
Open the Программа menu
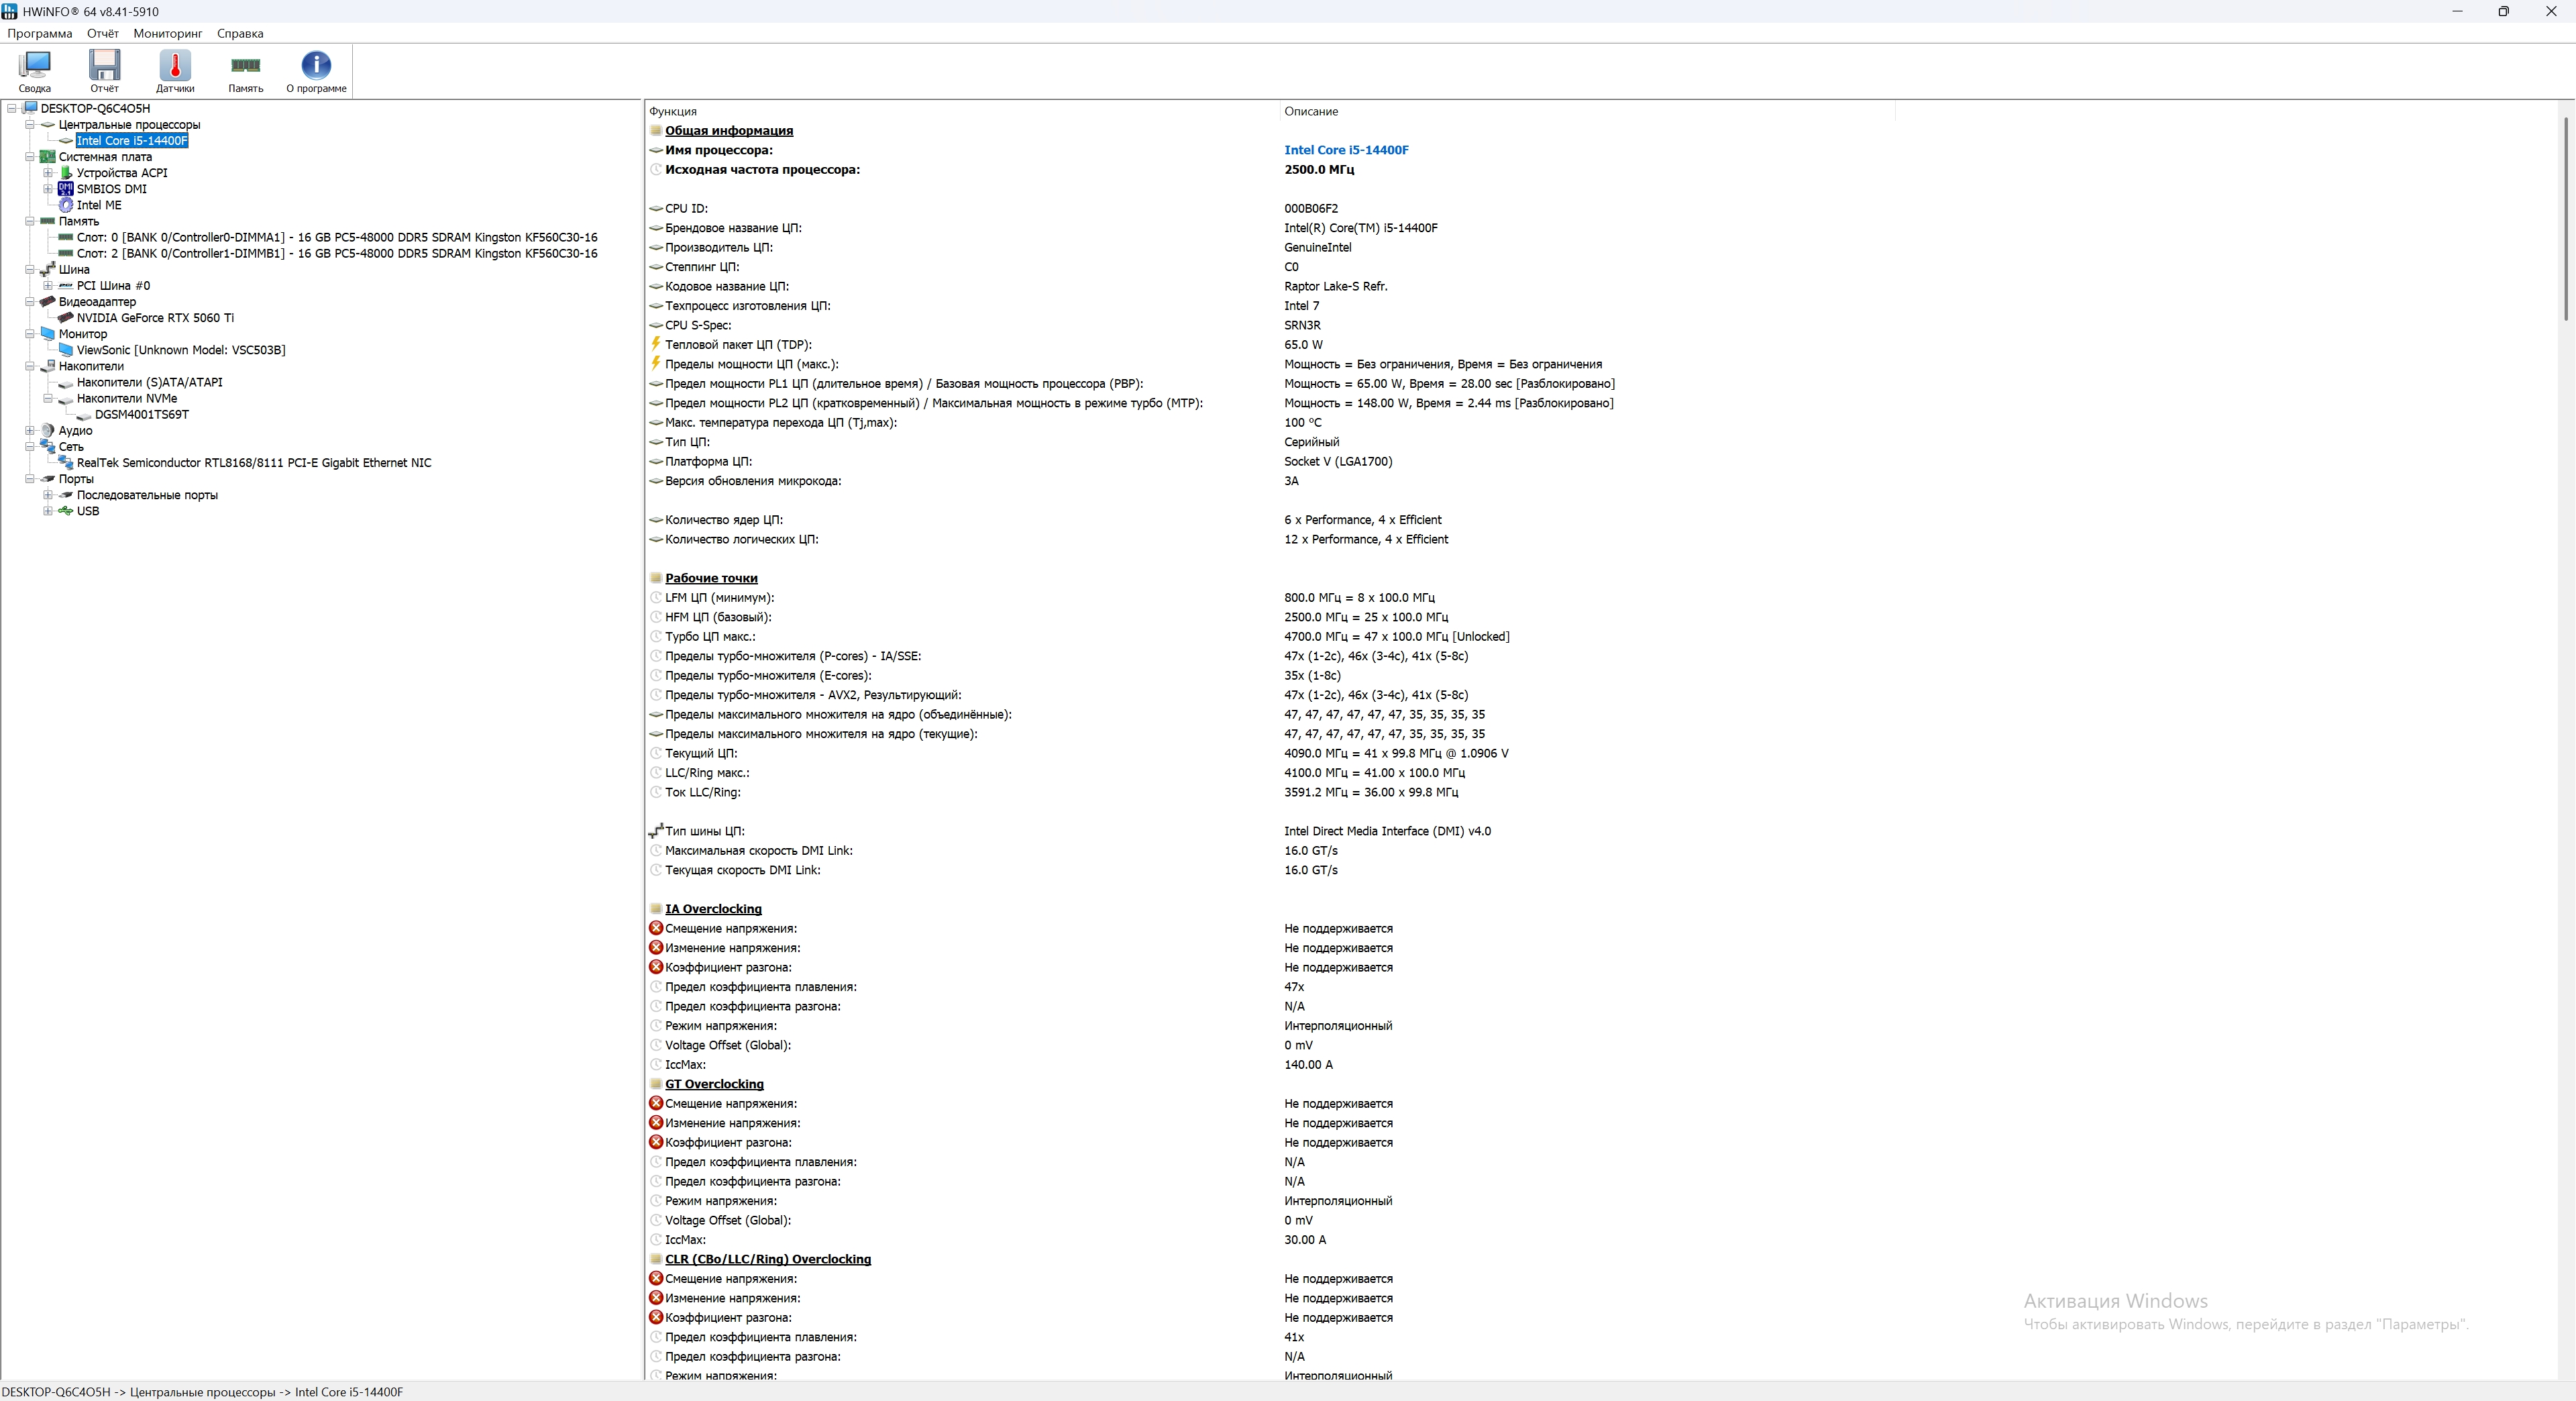[x=40, y=33]
